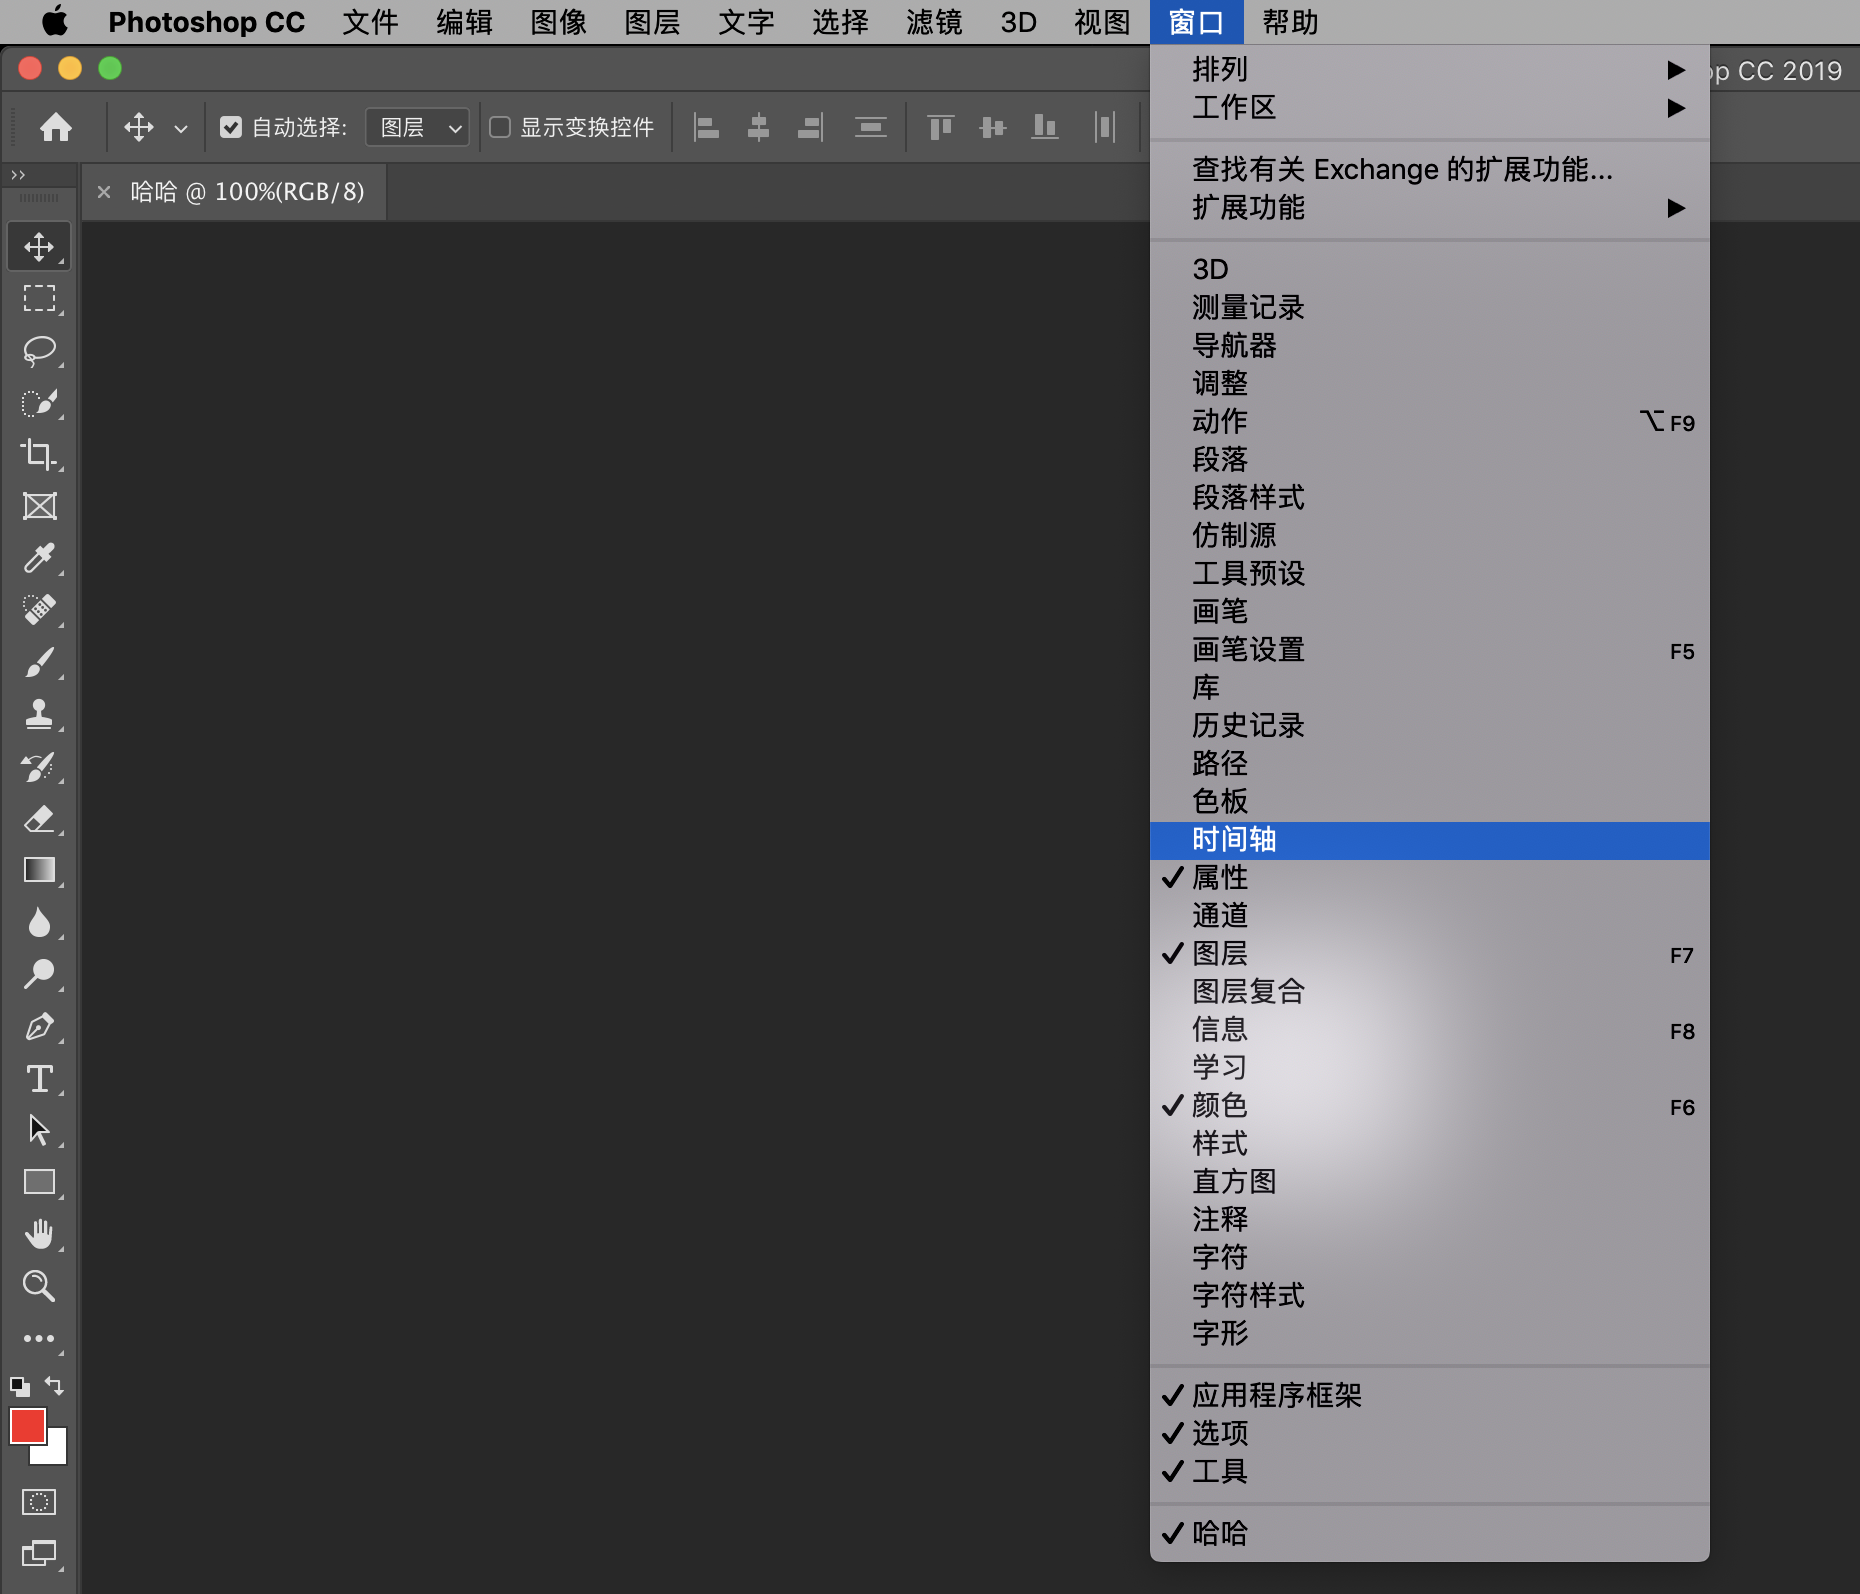Screen dimensions: 1860x1594
Task: Click the align bottom edges icon
Action: click(1045, 127)
